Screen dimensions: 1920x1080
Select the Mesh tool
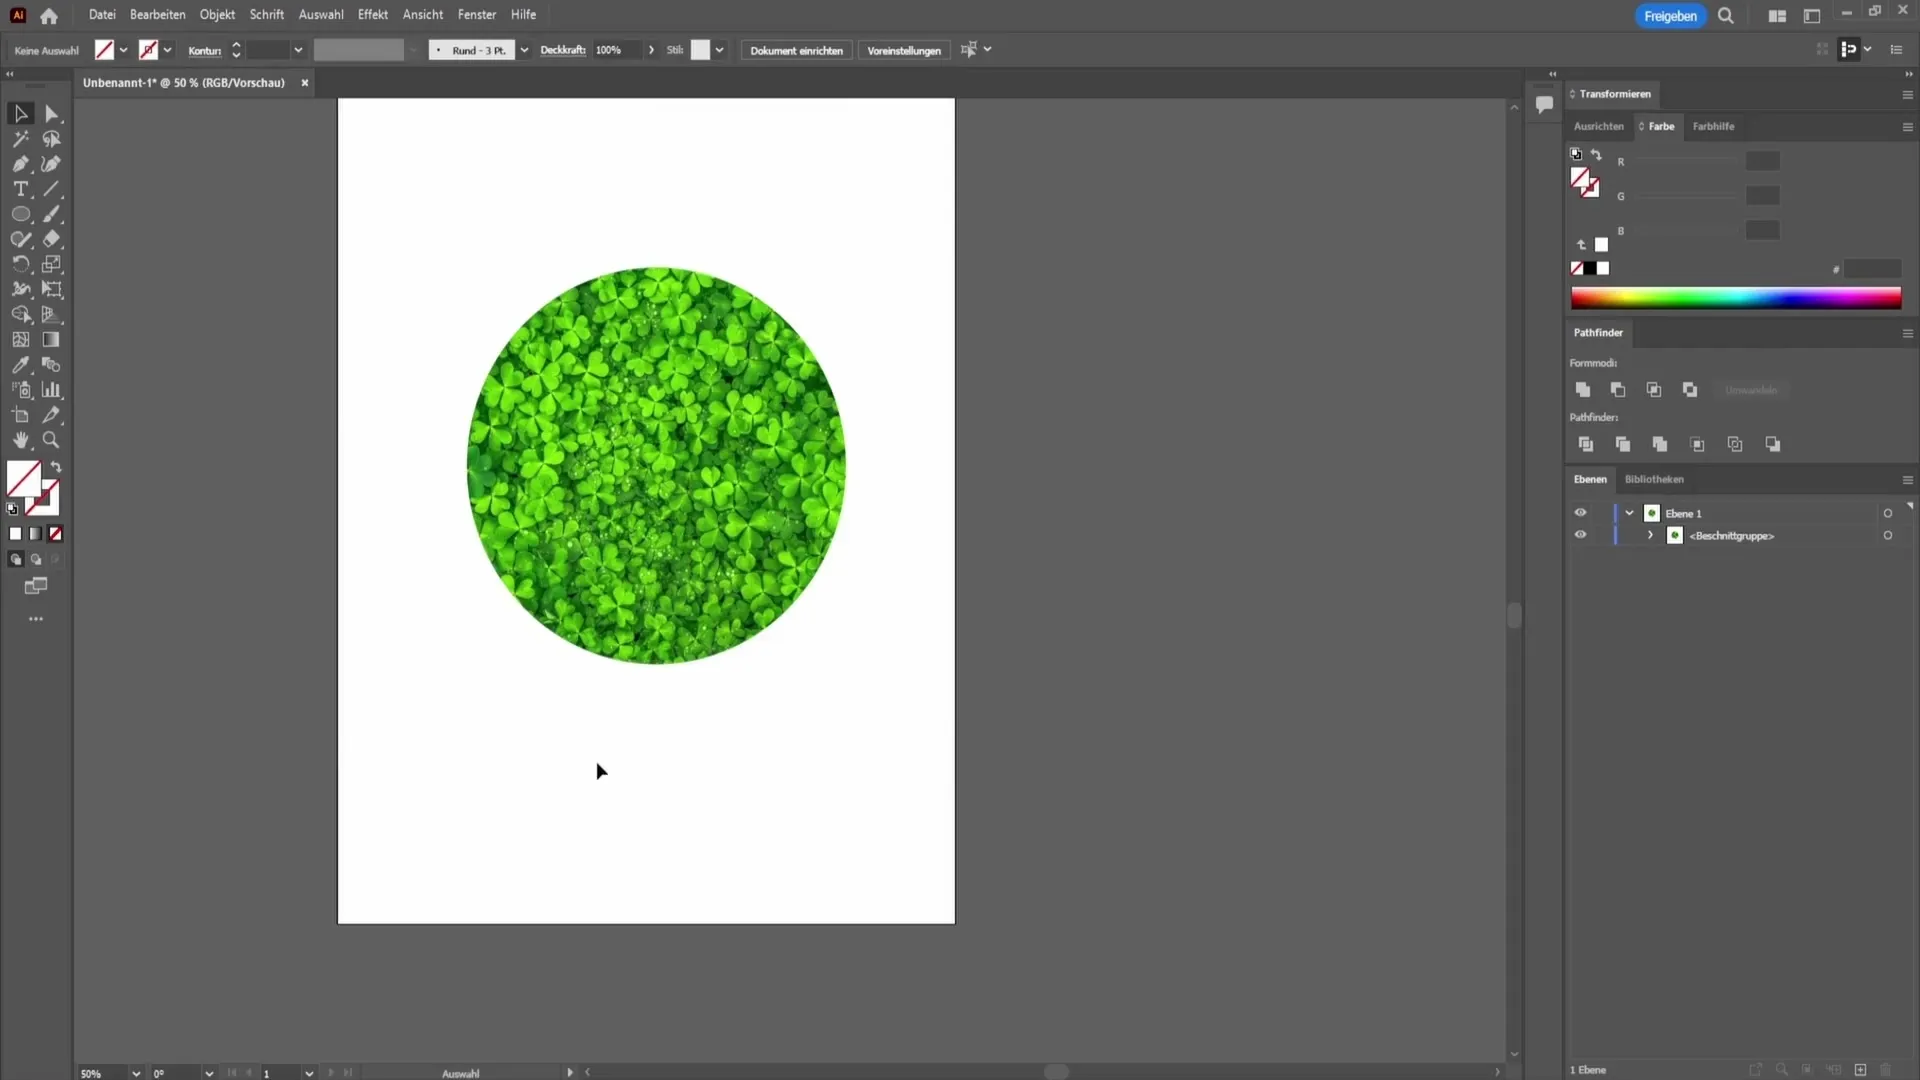click(20, 340)
